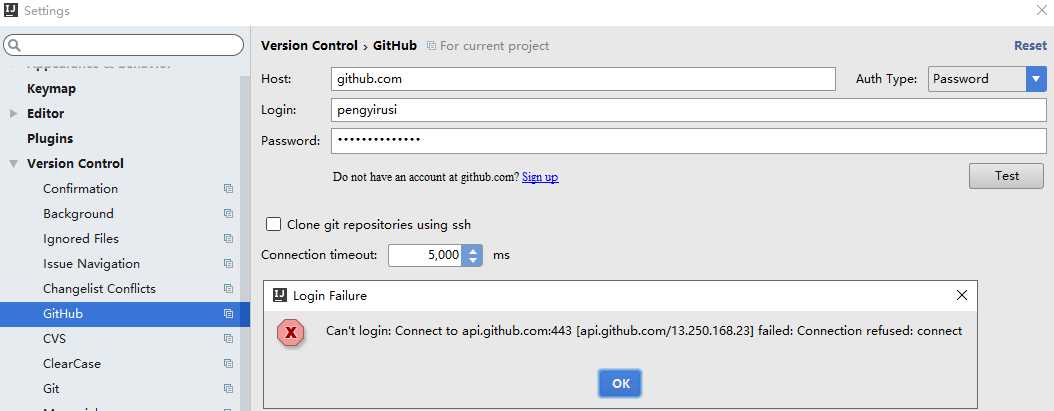Image resolution: width=1054 pixels, height=411 pixels.
Task: Click the project-level icon beside Ignored Files
Action: click(228, 239)
